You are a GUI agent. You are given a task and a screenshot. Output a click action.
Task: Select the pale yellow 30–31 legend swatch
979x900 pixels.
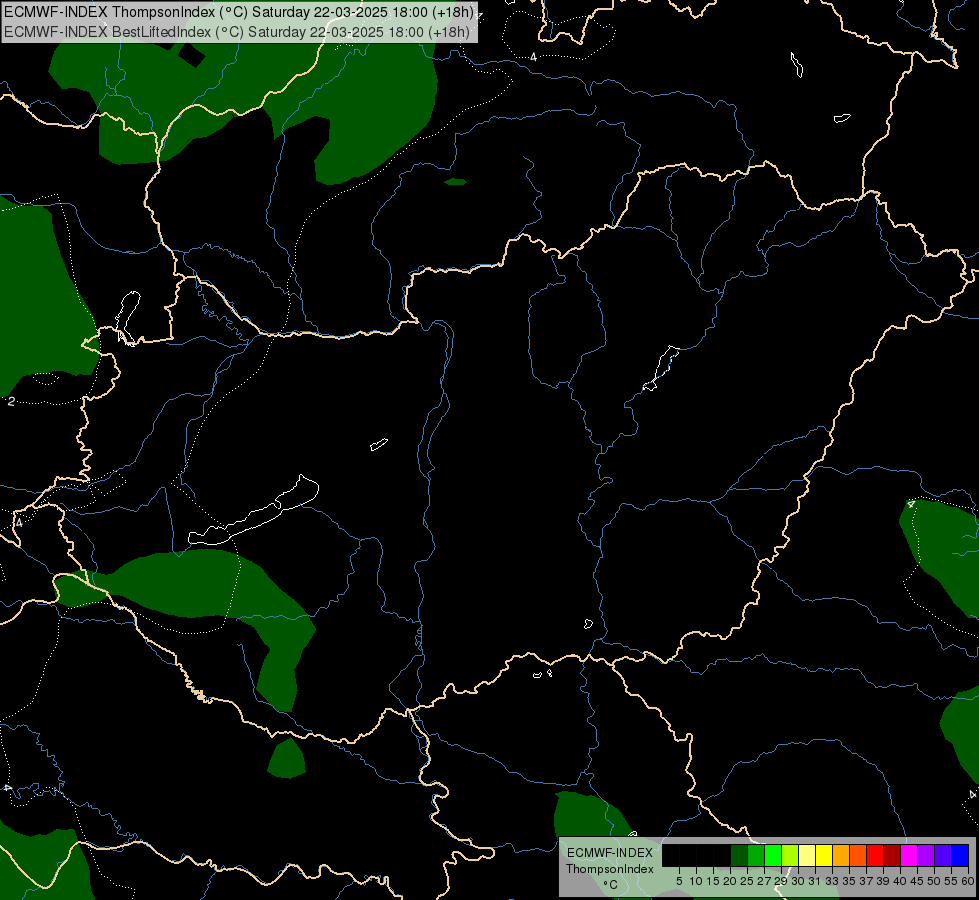point(807,855)
